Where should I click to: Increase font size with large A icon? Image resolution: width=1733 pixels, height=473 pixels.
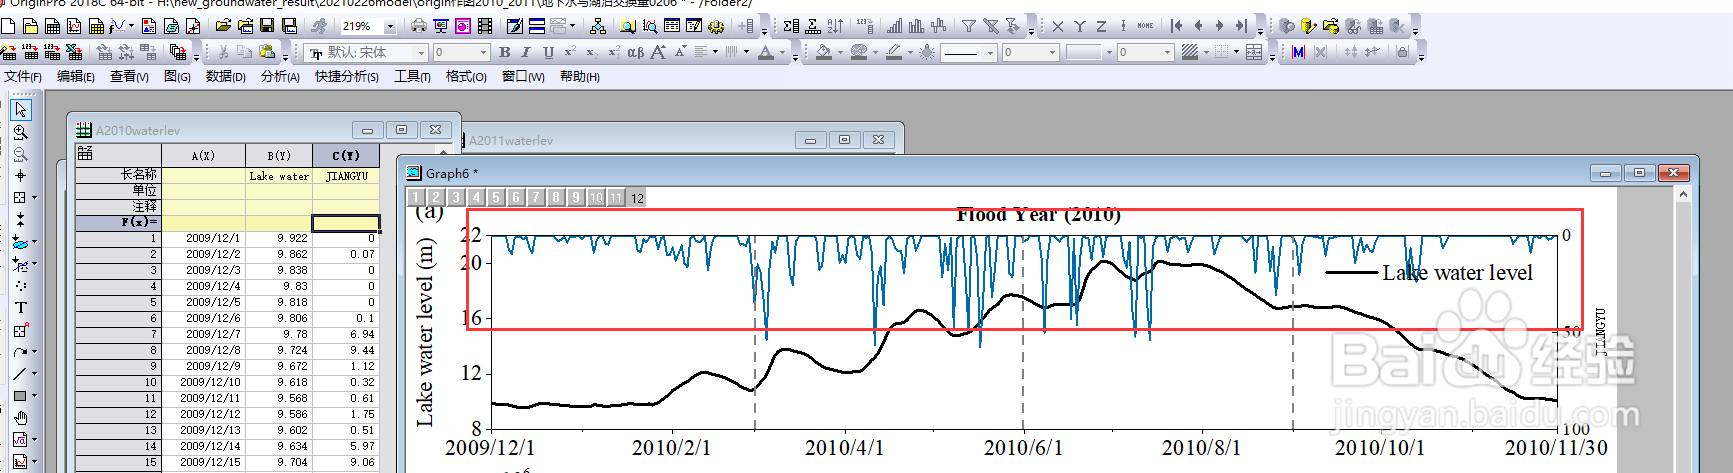tap(658, 52)
